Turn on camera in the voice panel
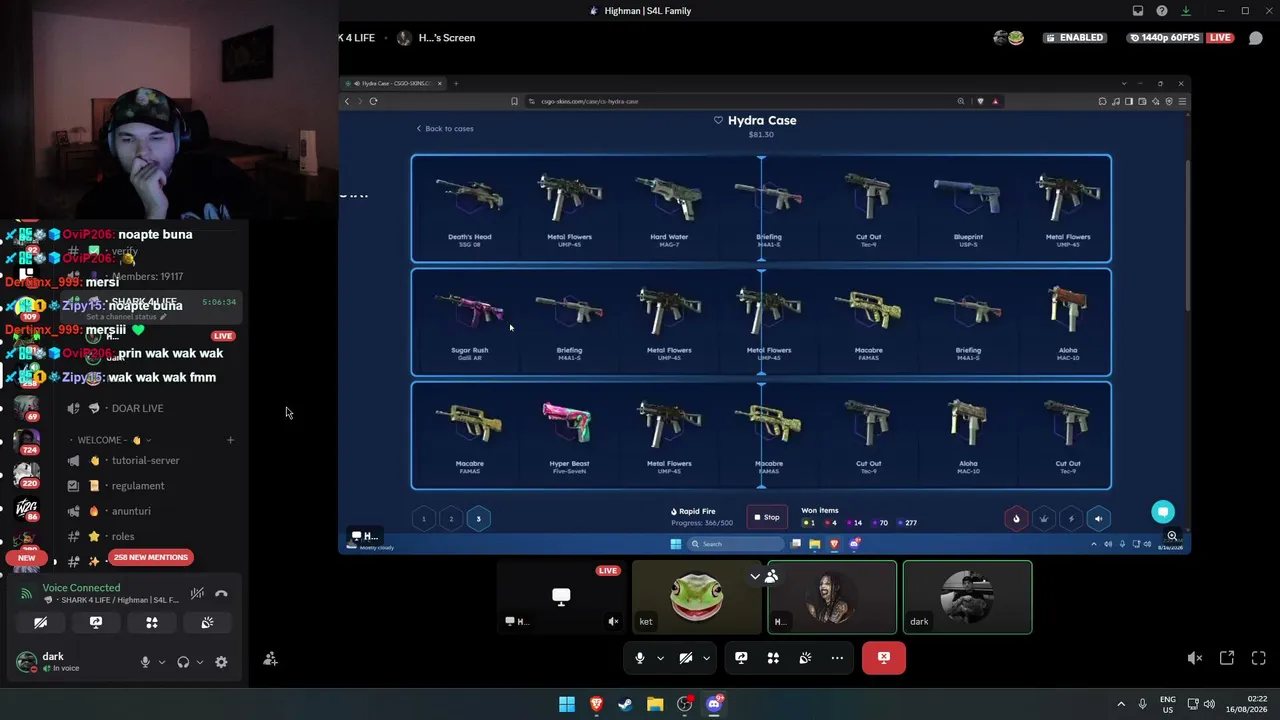Screen dimensions: 1280x720 [x=41, y=622]
